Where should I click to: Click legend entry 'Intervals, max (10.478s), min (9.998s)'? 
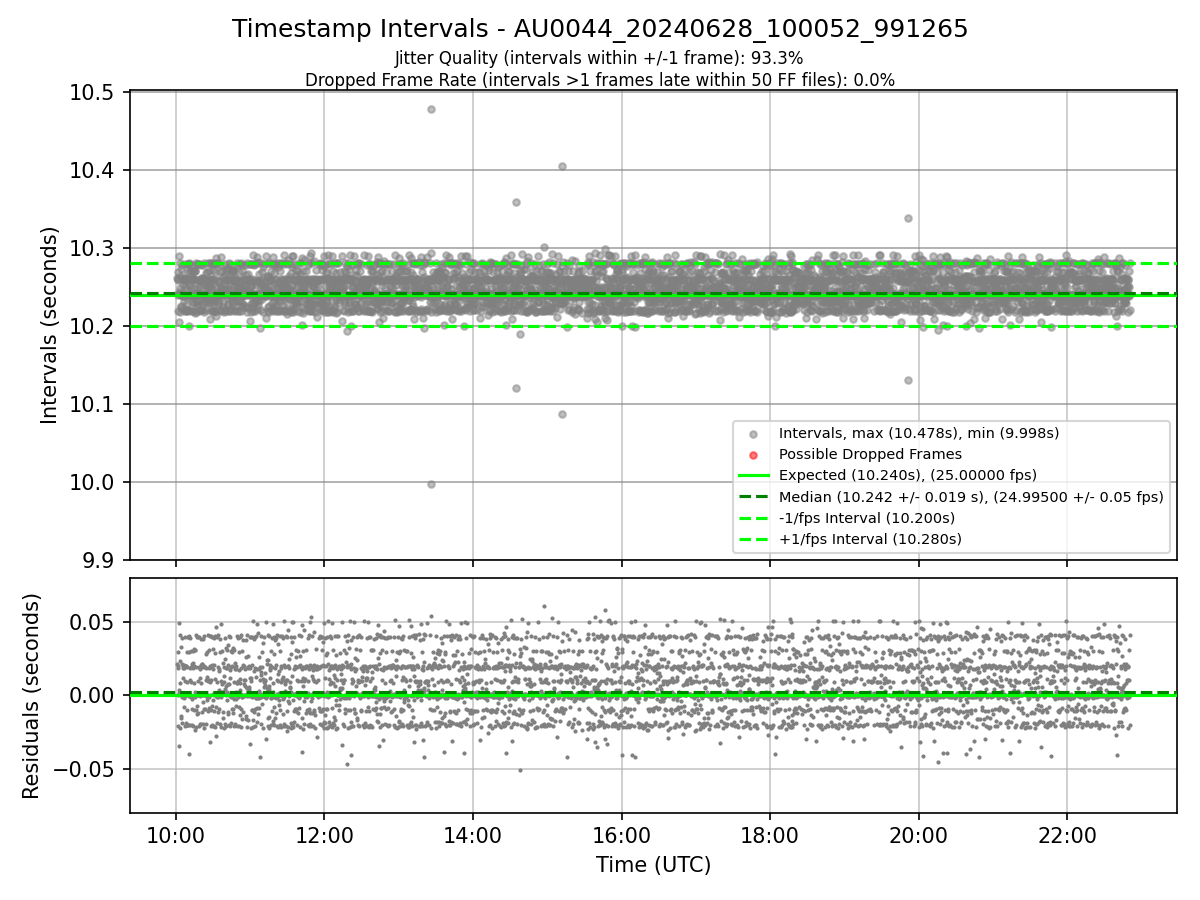click(919, 433)
